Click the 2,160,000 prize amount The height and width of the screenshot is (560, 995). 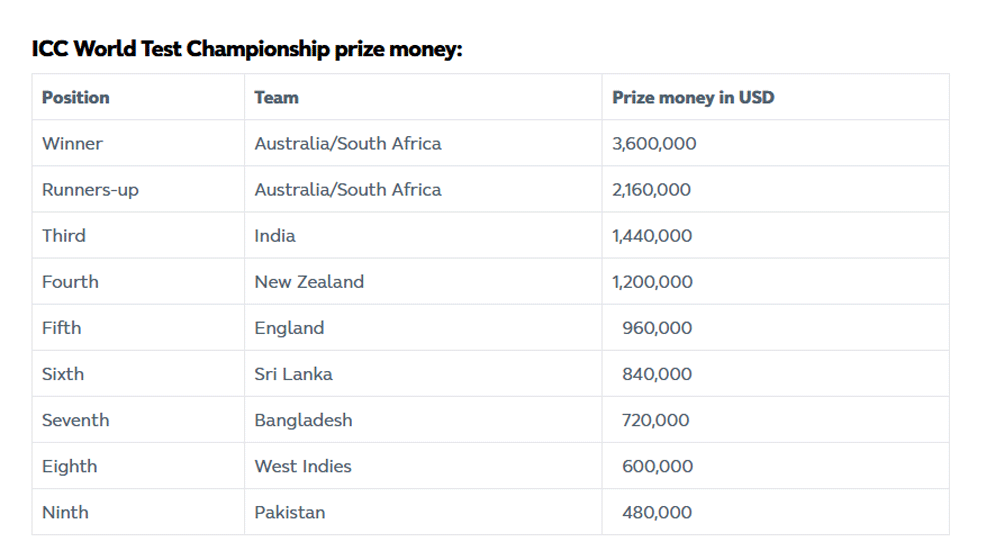(x=651, y=190)
